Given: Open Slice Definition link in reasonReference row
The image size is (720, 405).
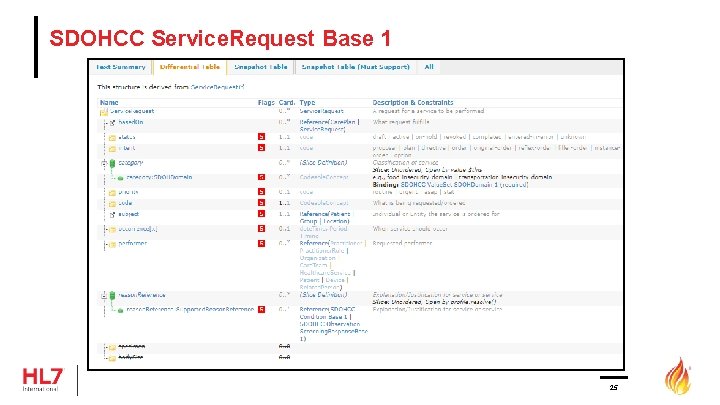Looking at the screenshot, I should 323,295.
